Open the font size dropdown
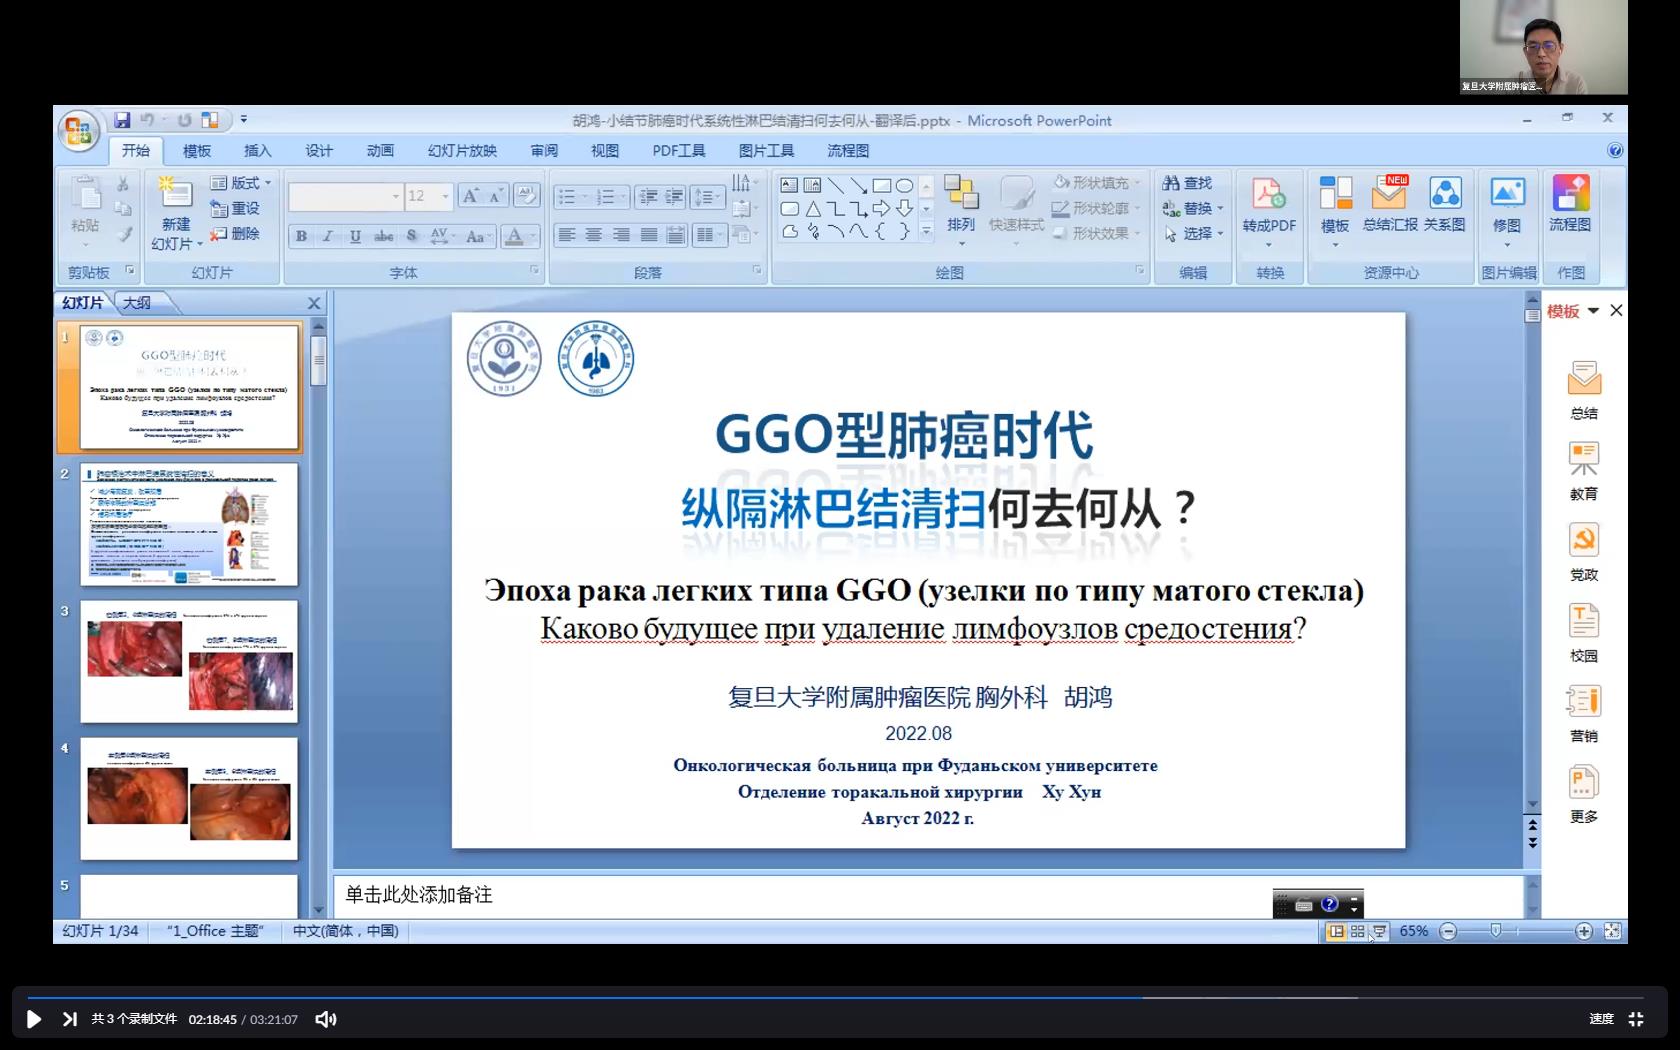1680x1050 pixels. 446,196
